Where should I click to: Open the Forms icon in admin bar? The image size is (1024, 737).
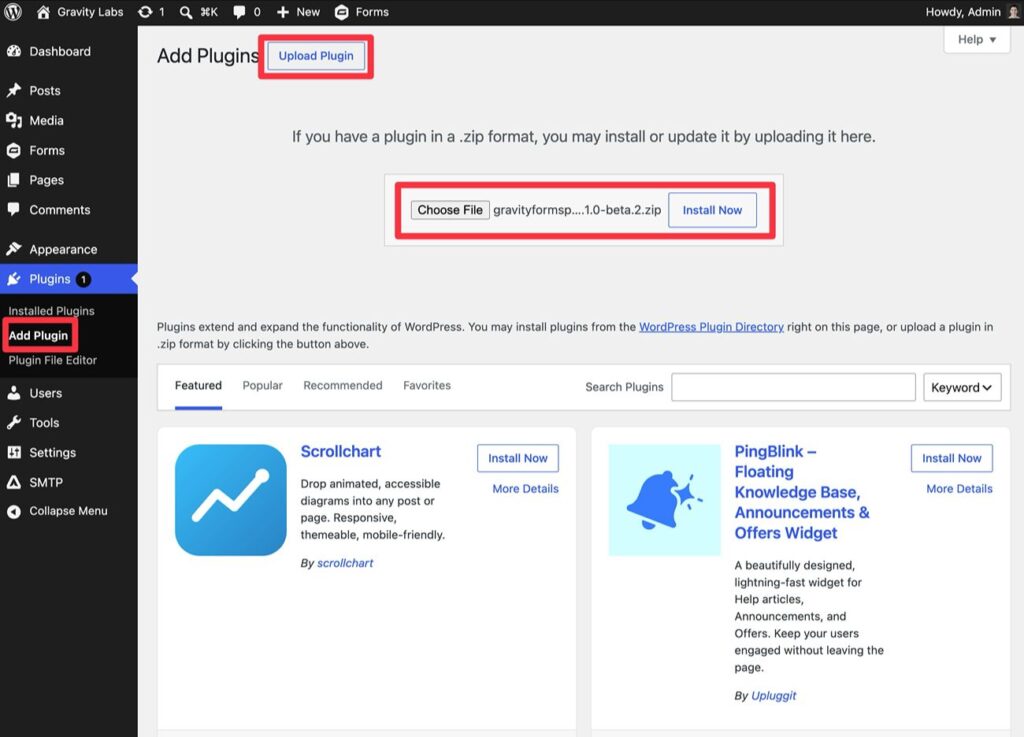point(342,12)
